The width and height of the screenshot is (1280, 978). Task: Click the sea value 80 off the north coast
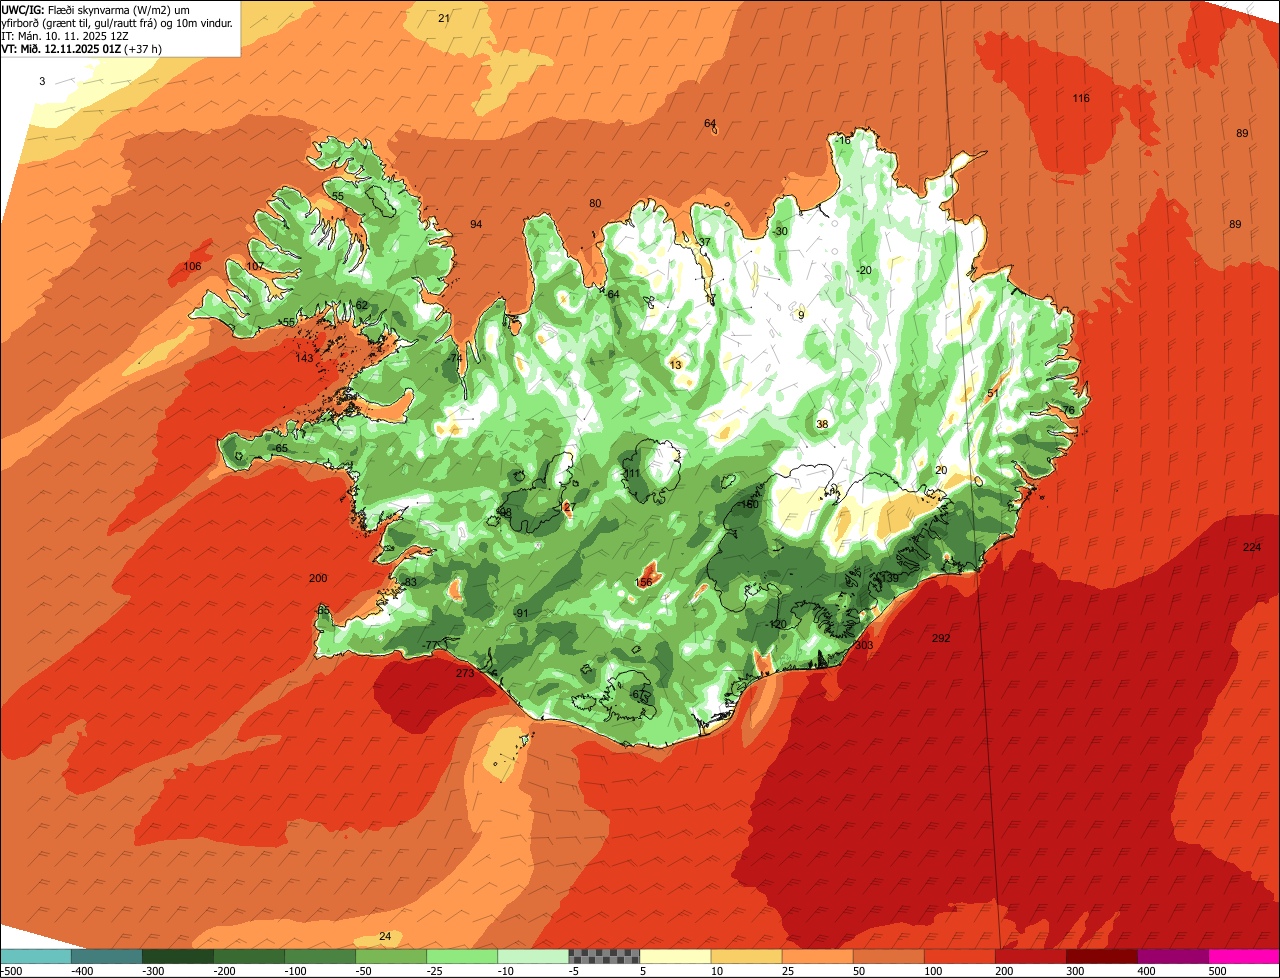[595, 203]
